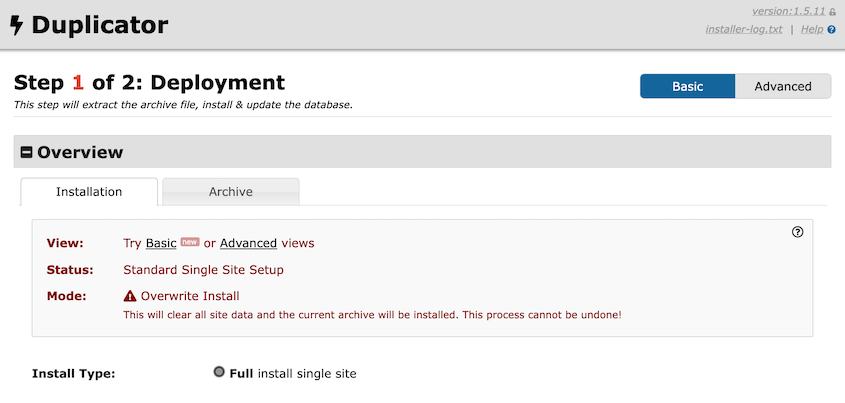Image resolution: width=845 pixels, height=403 pixels.
Task: Click the lock icon beside version number
Action: coord(833,12)
